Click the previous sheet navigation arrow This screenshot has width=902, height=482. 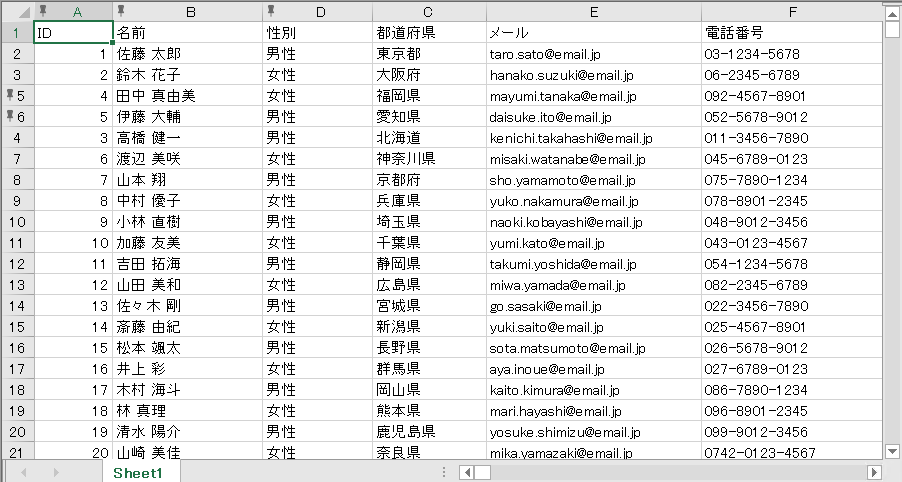(x=24, y=473)
